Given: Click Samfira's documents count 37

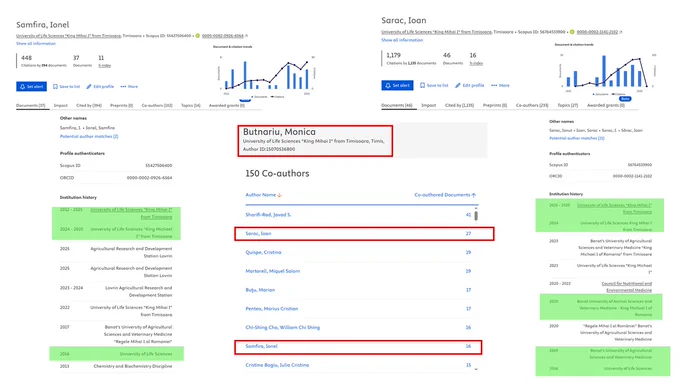Looking at the screenshot, I should click(76, 58).
